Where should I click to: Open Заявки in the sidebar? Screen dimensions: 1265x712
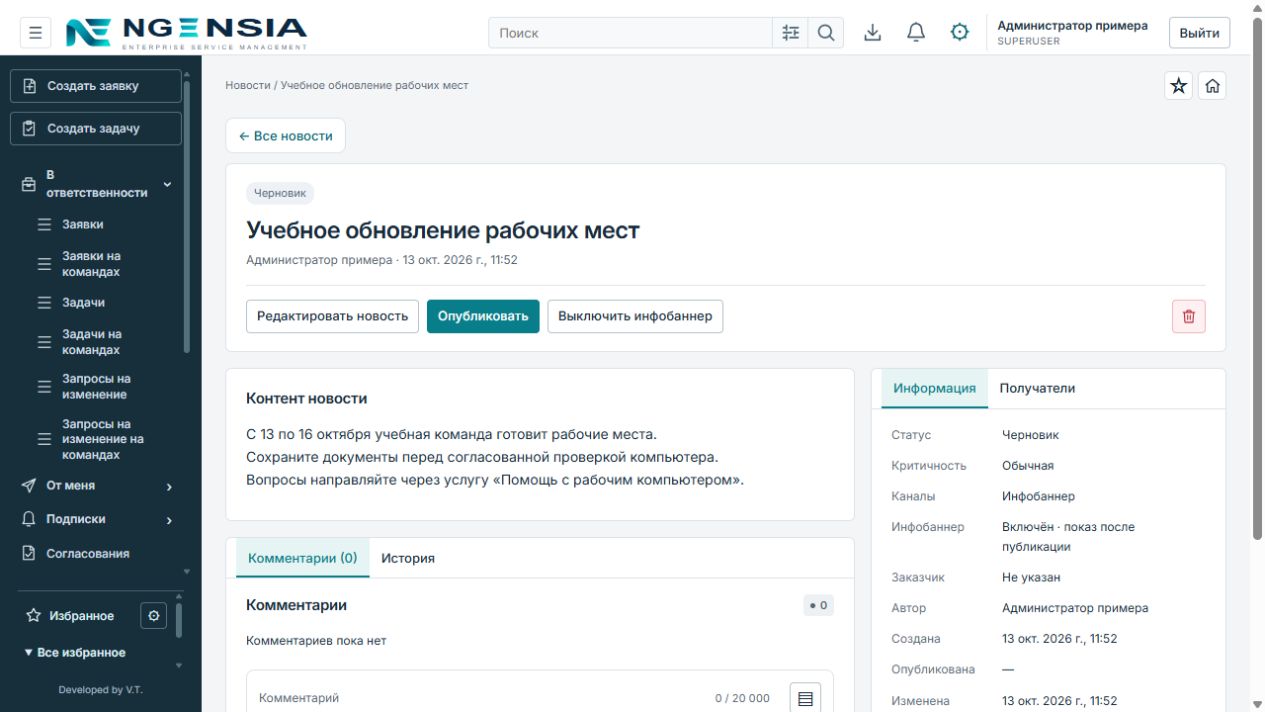coord(83,225)
